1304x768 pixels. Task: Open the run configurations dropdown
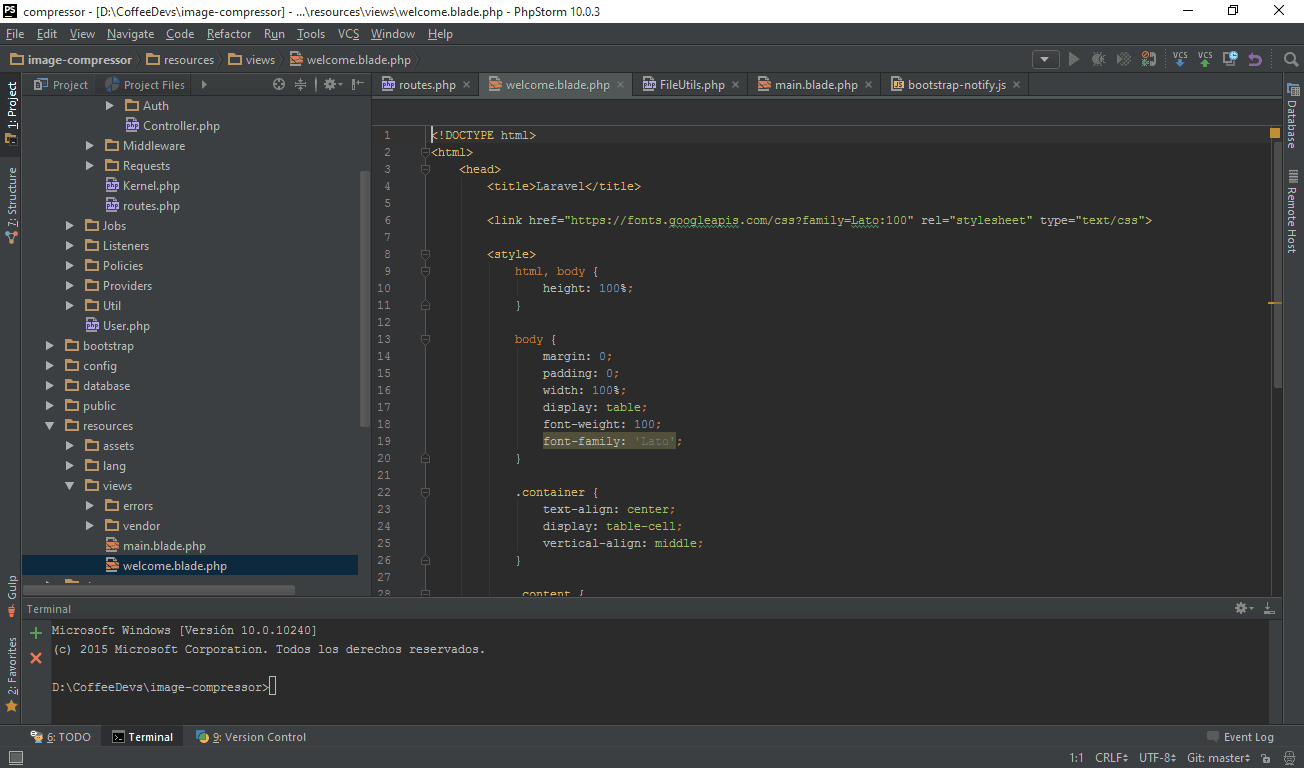coord(1045,59)
